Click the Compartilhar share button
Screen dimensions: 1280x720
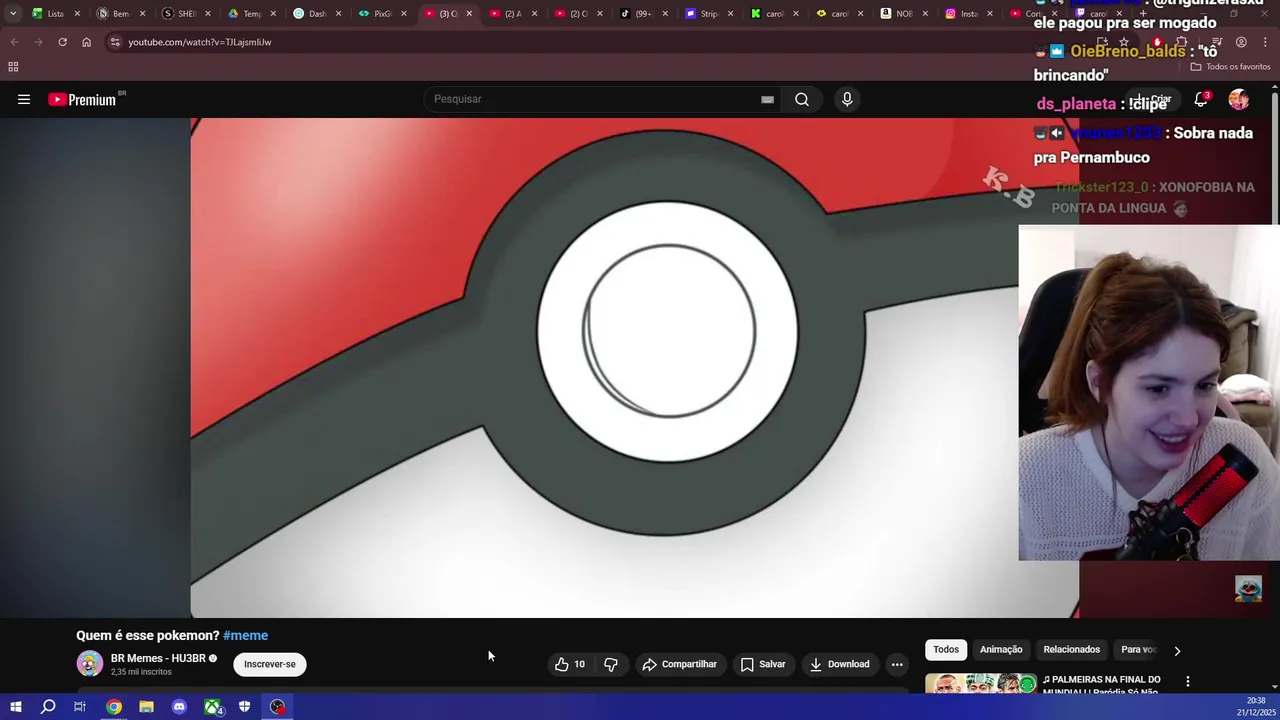680,664
